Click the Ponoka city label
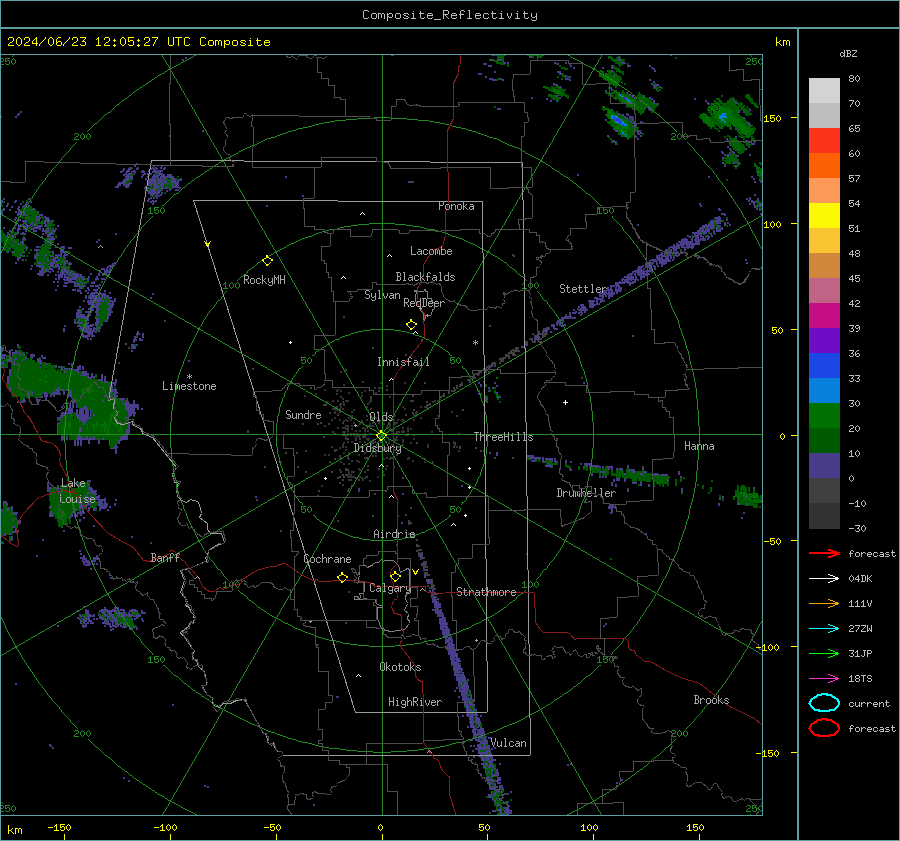The height and width of the screenshot is (841, 900). click(456, 206)
